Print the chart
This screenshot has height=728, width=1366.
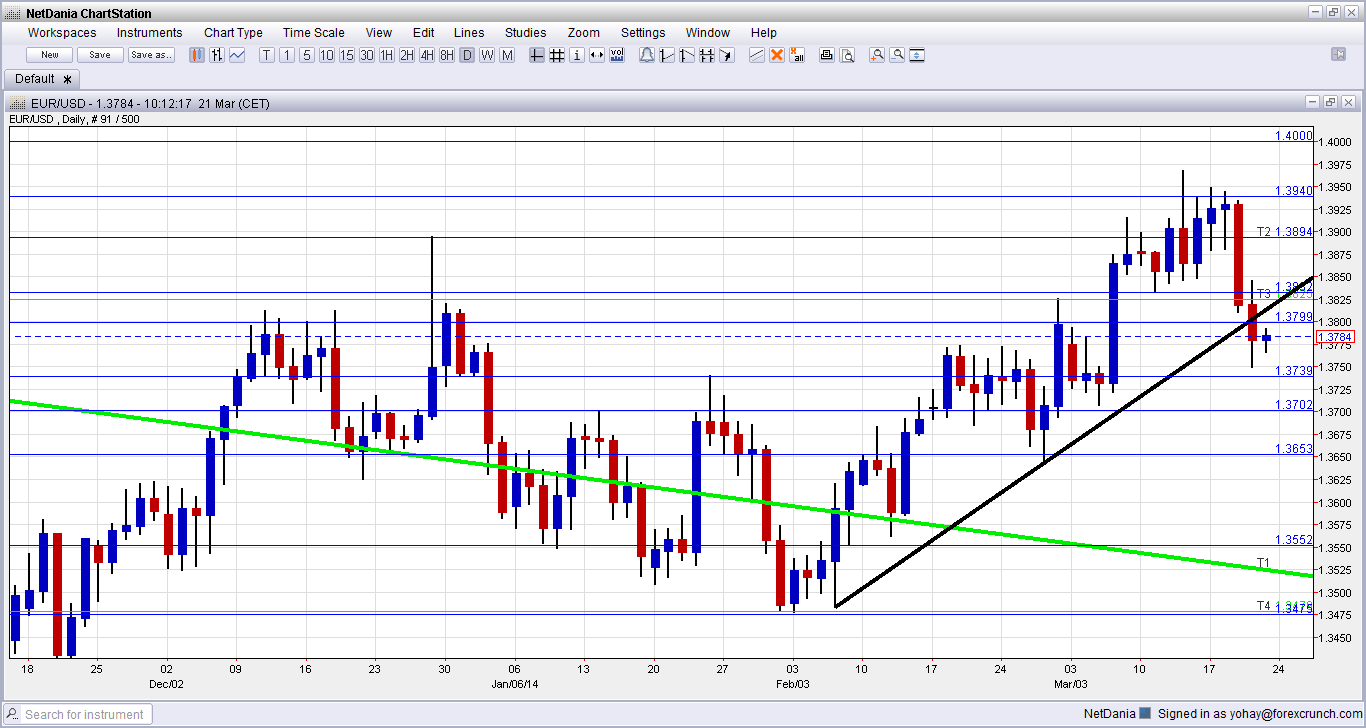826,55
